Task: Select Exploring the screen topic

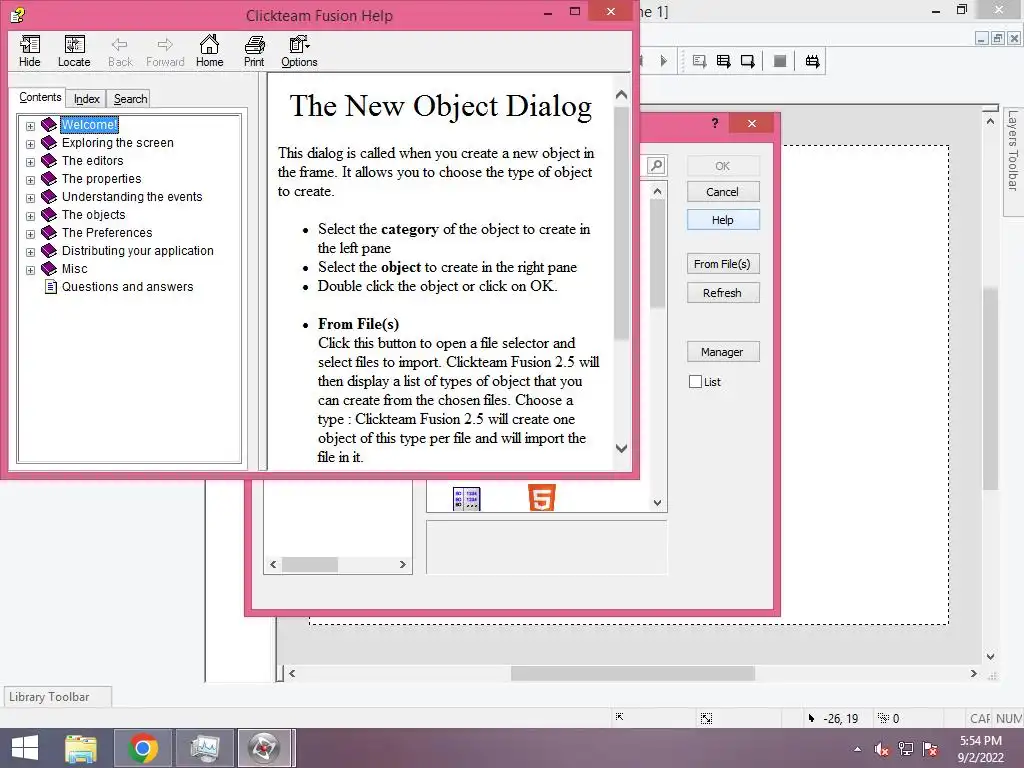Action: pyautogui.click(x=118, y=142)
